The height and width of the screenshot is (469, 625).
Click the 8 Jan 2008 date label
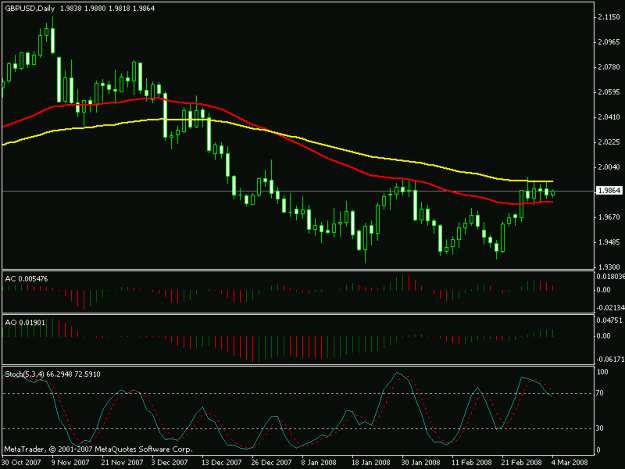[319, 462]
